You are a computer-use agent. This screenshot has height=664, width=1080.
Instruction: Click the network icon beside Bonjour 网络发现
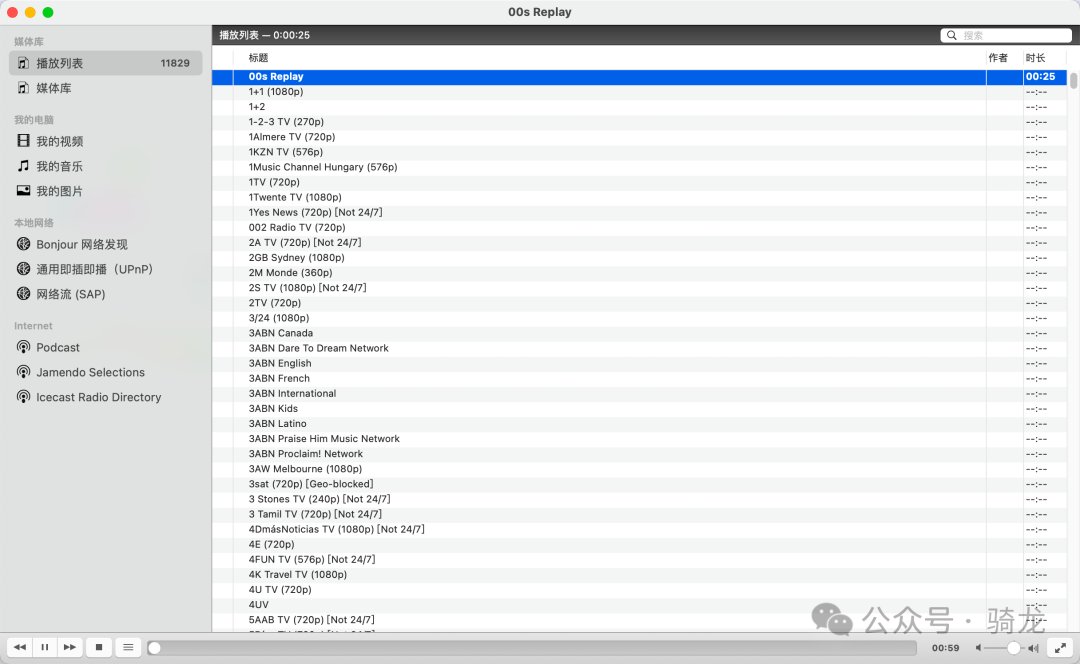[23, 244]
